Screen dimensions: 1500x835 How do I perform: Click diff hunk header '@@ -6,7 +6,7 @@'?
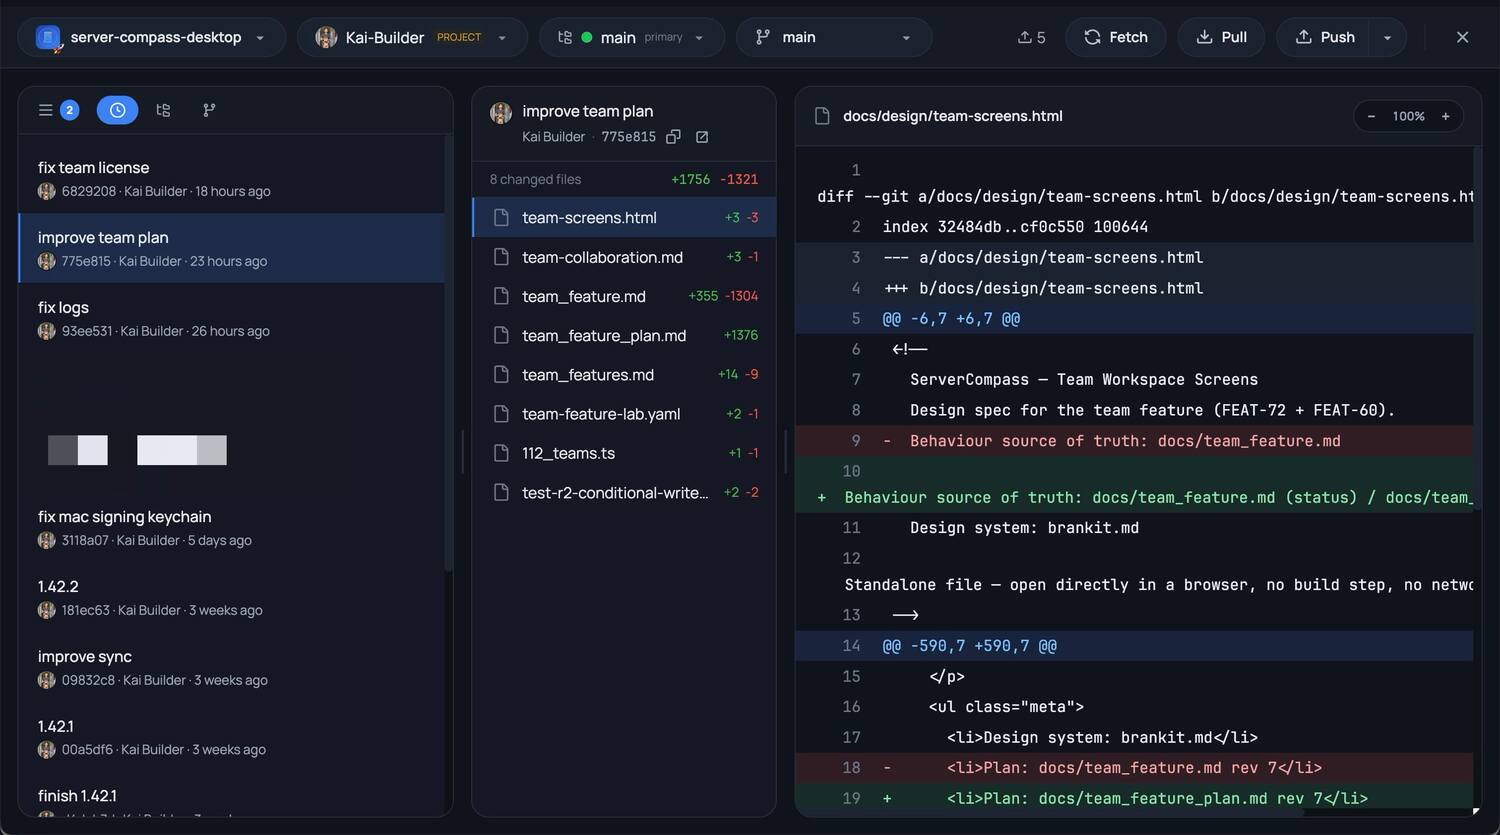[x=1134, y=318]
